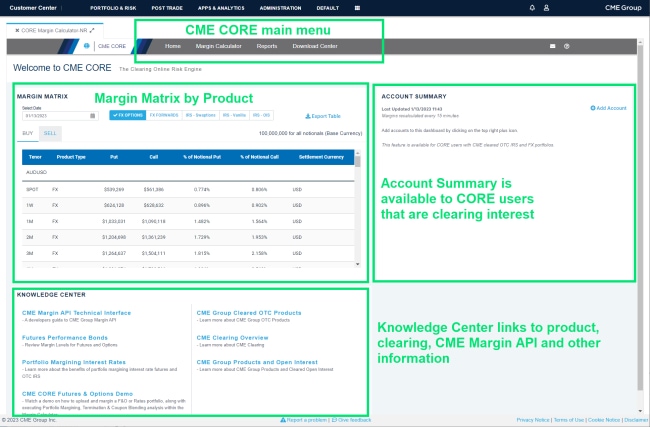Open the CME Margin API Technical Interface link
The height and width of the screenshot is (427, 650).
pyautogui.click(x=76, y=312)
